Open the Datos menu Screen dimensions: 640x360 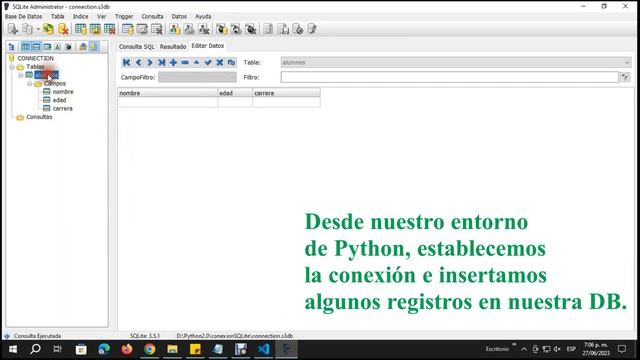point(179,16)
